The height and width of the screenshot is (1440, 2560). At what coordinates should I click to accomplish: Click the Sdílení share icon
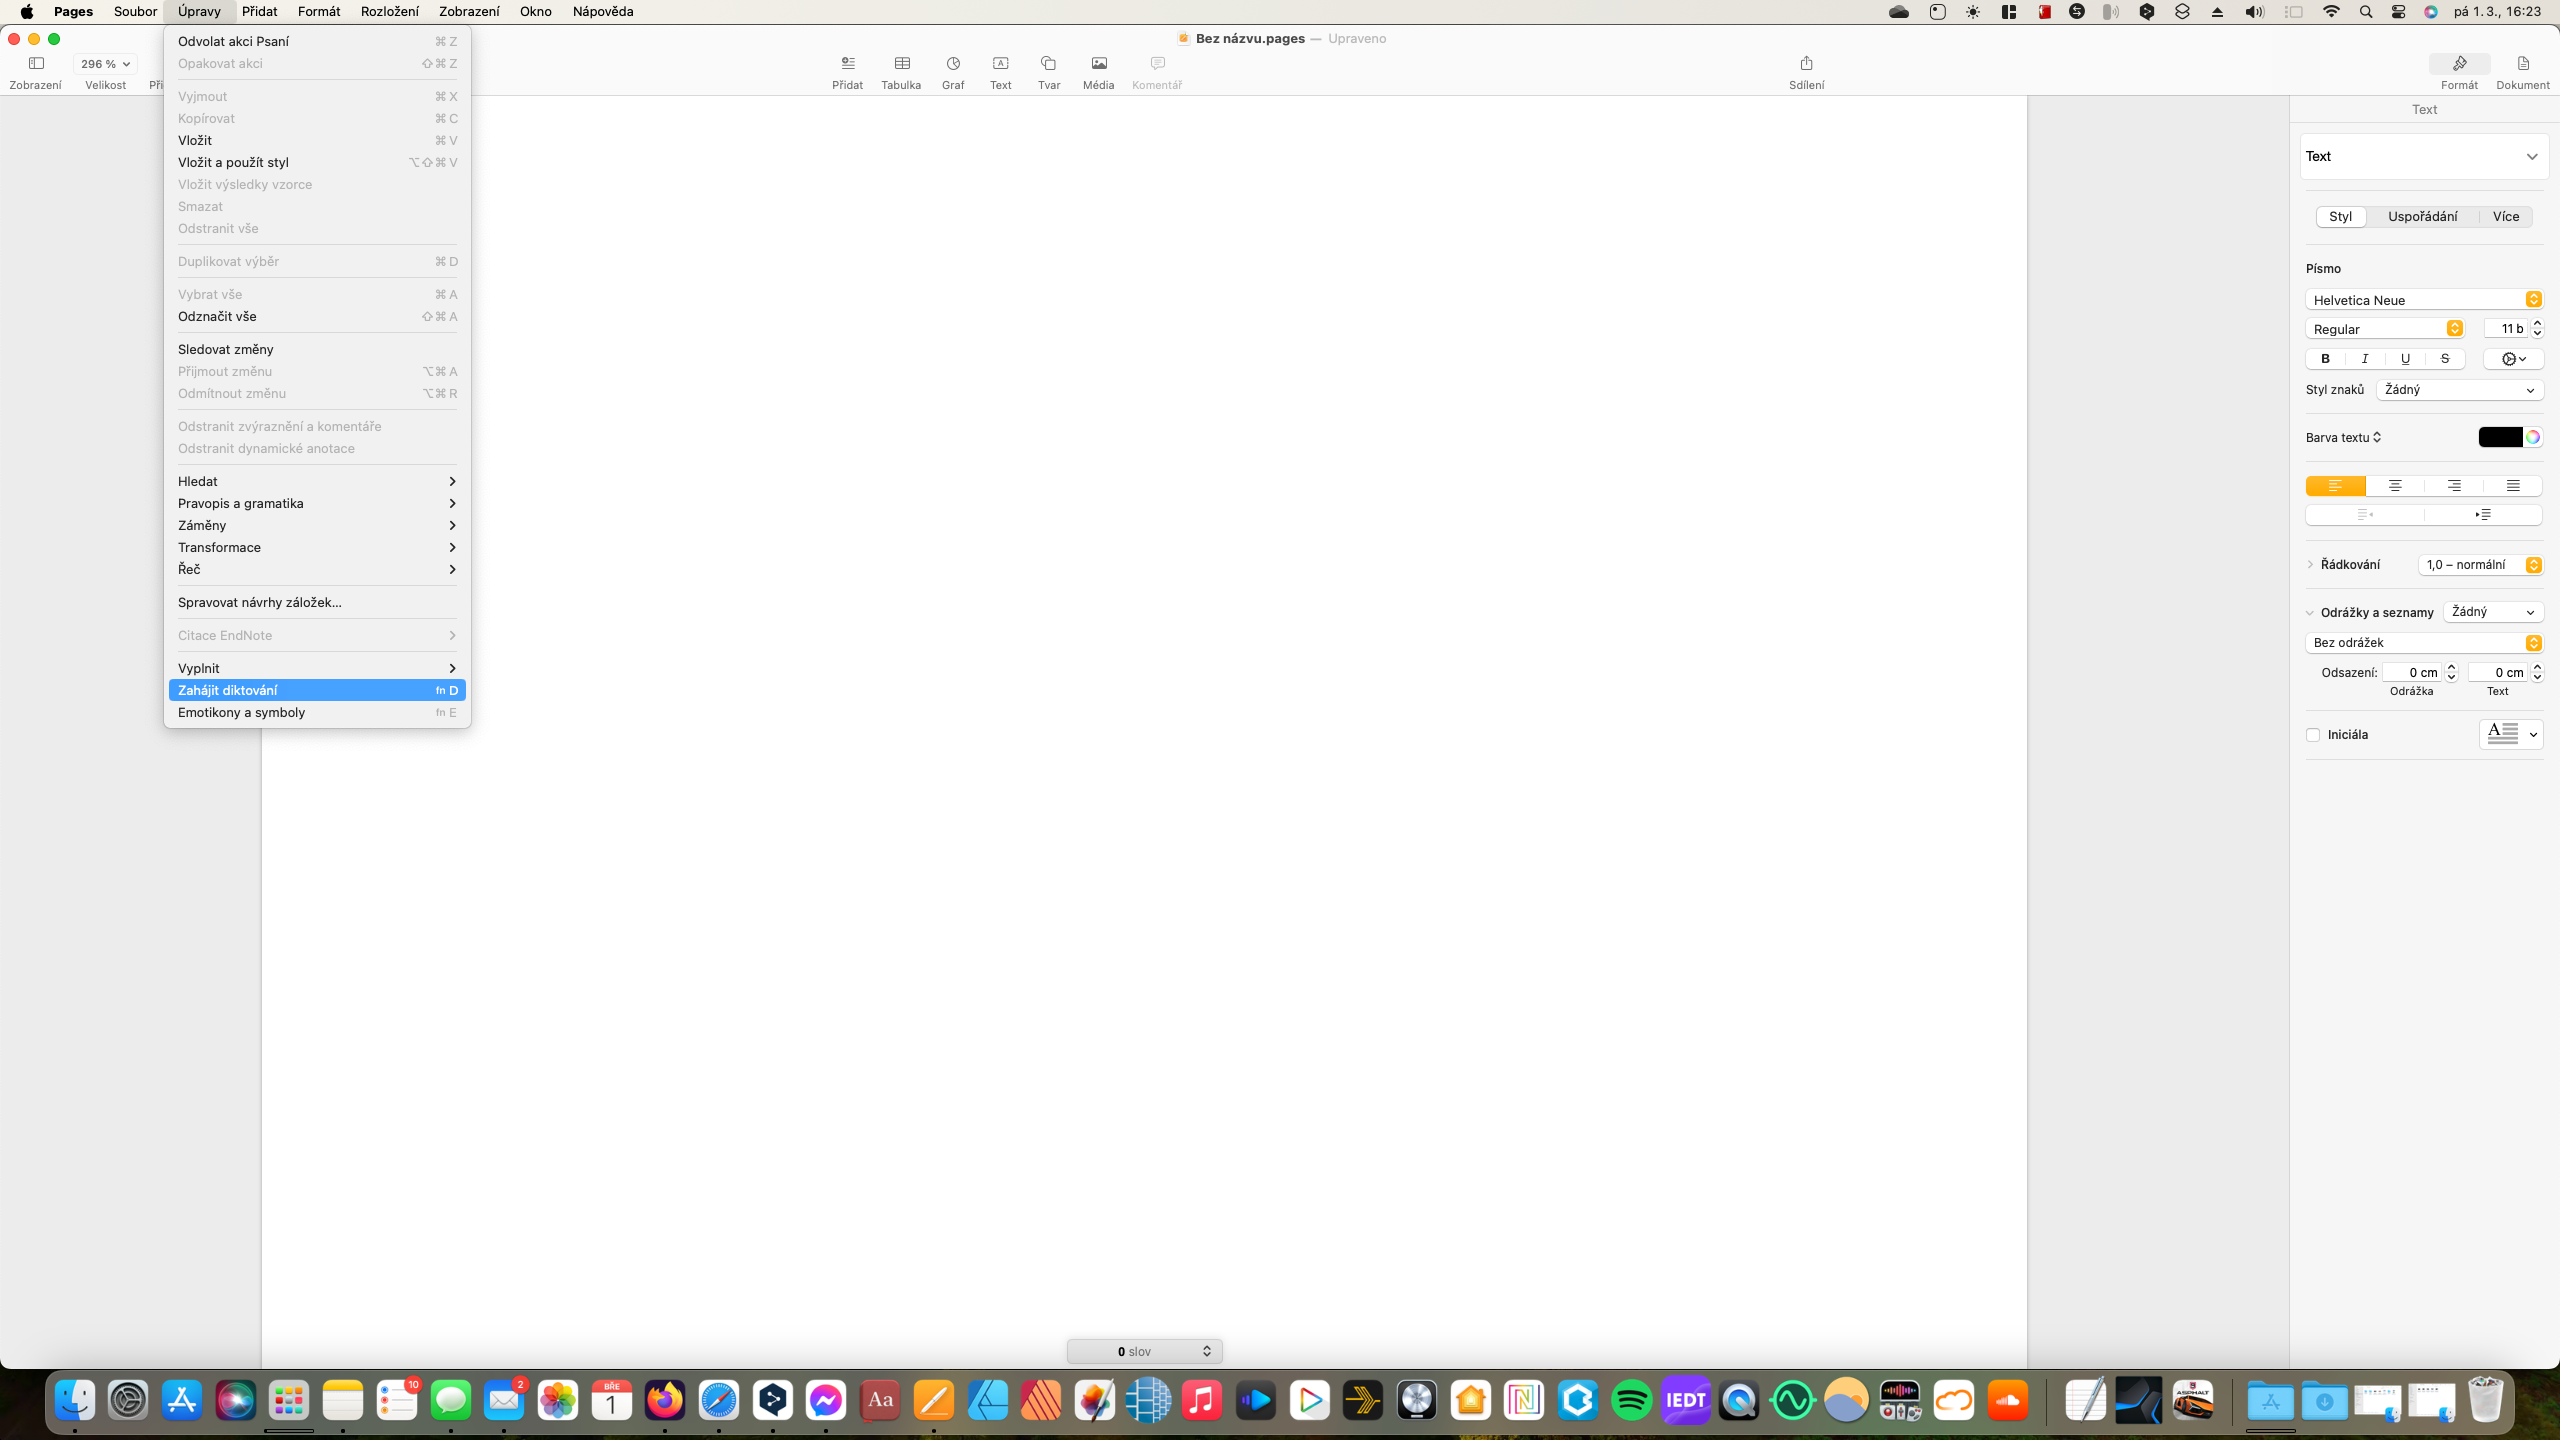(1806, 64)
